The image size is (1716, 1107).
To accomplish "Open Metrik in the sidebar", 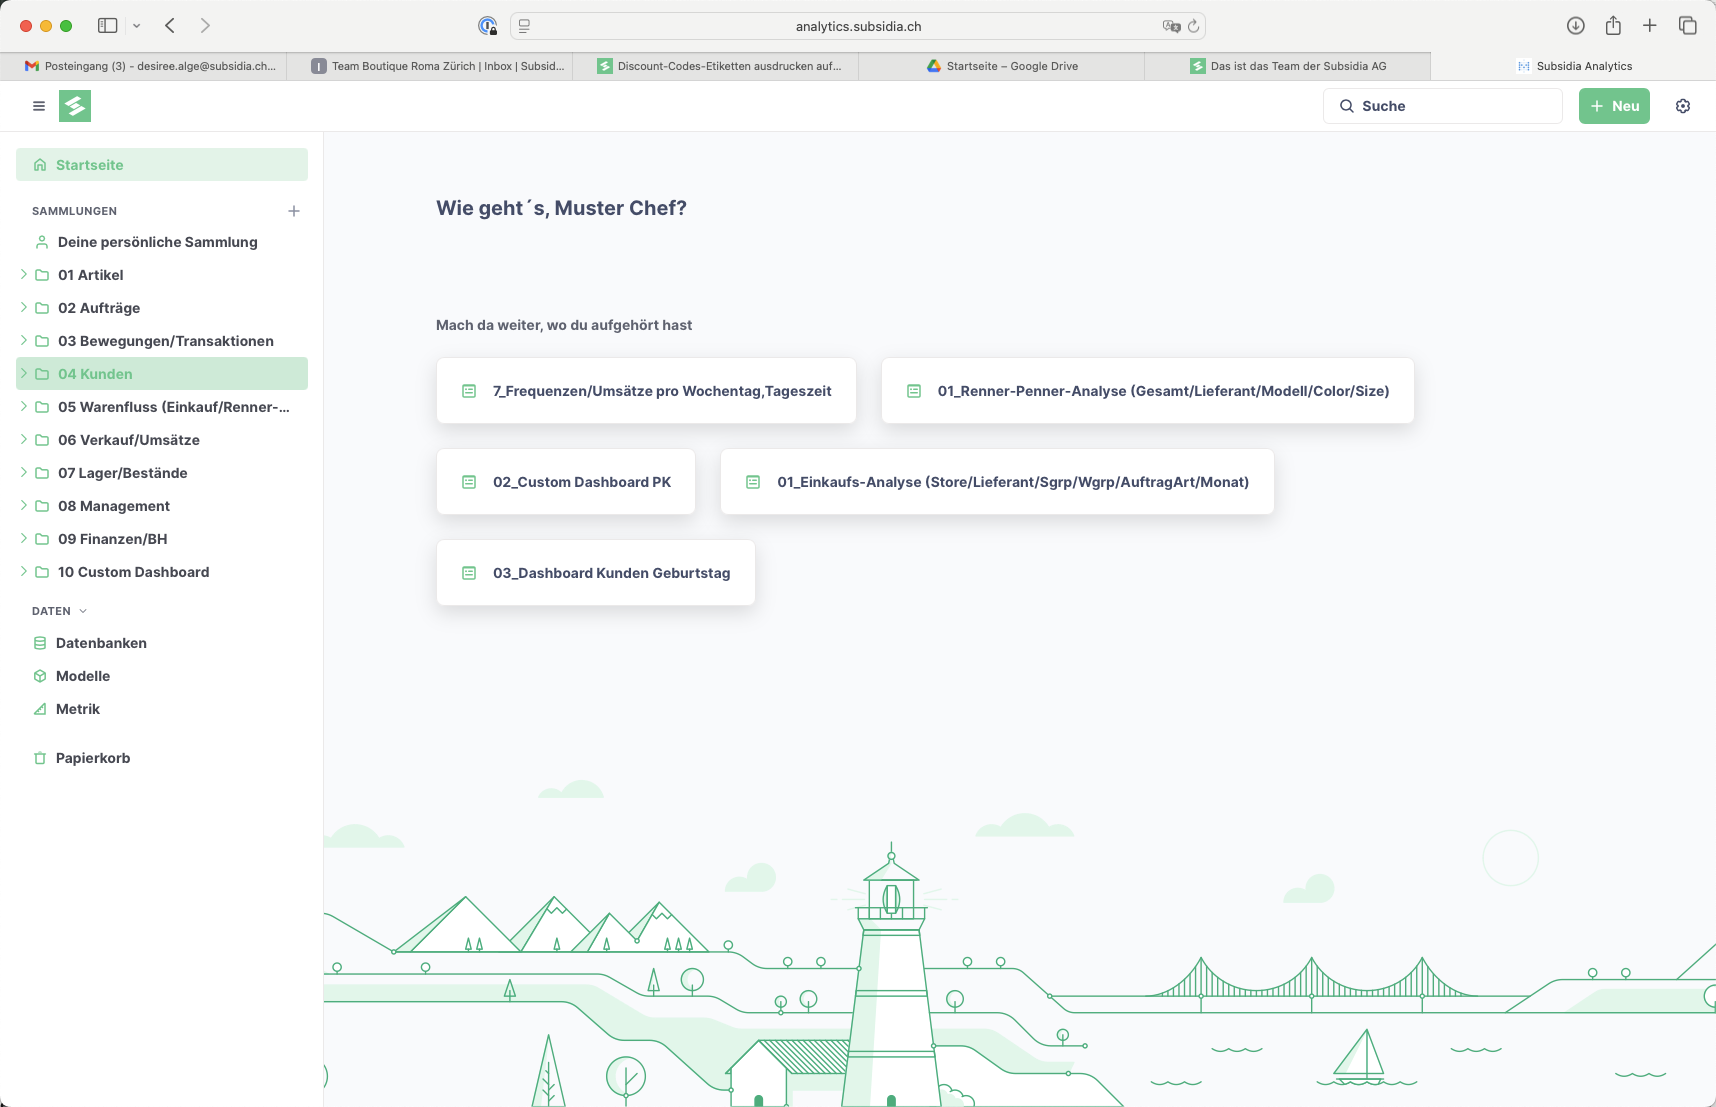I will coord(78,709).
